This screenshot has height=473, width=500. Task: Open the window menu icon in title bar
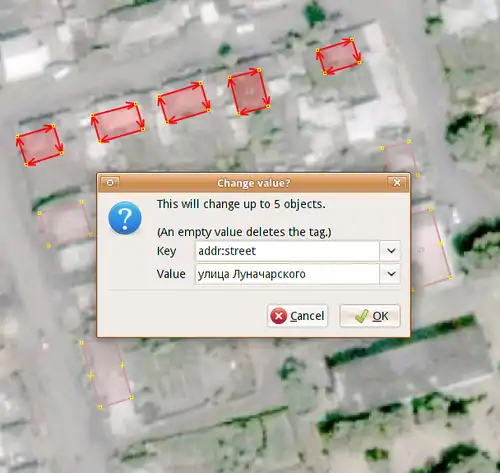click(110, 183)
